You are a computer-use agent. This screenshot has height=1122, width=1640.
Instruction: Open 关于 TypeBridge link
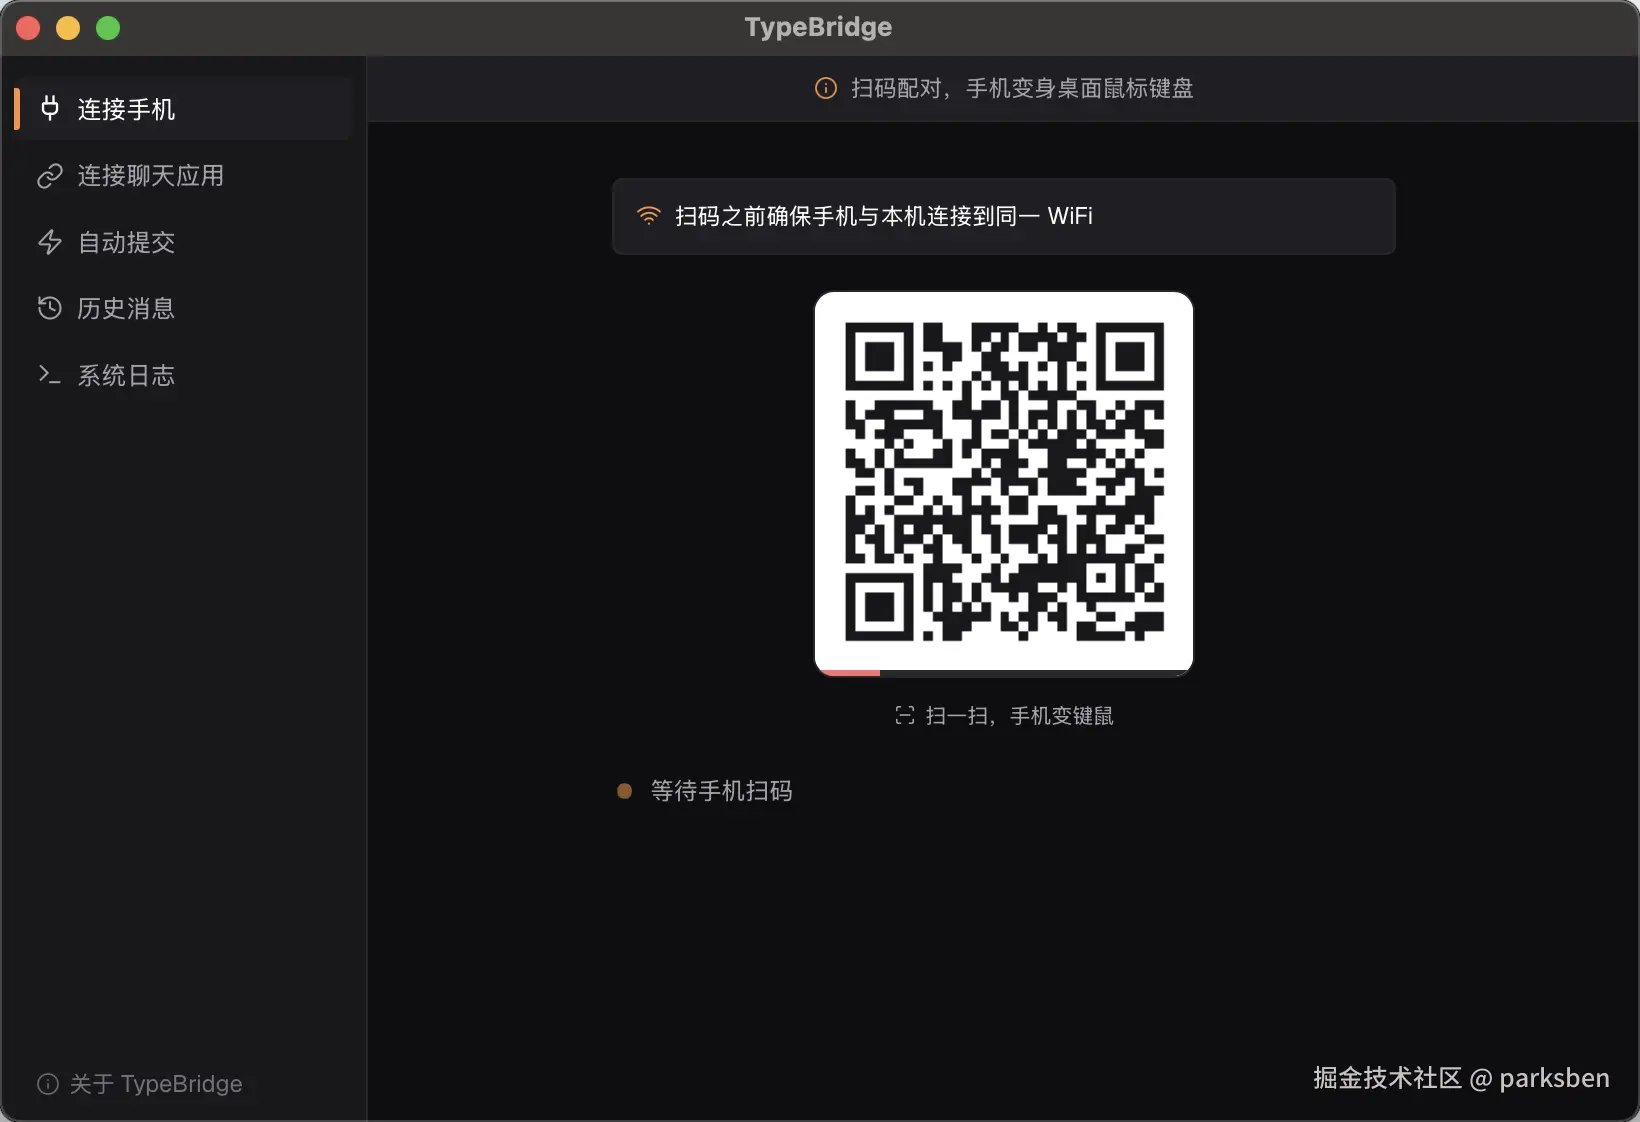point(140,1084)
